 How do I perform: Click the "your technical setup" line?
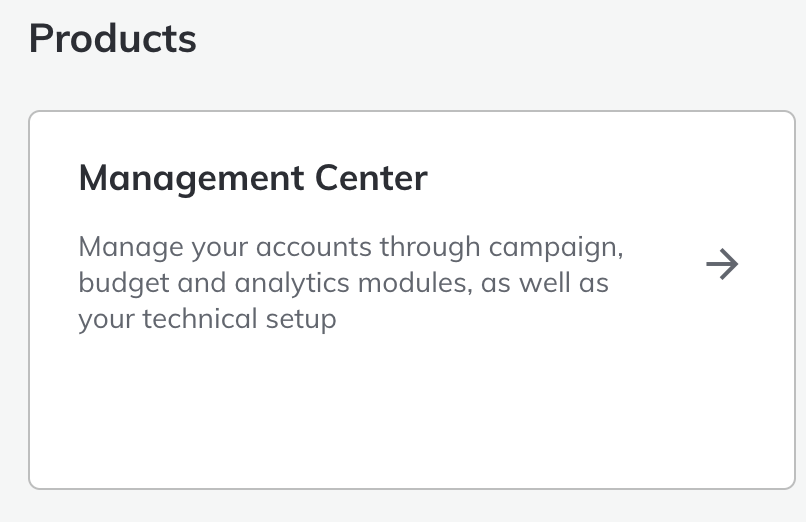tap(207, 320)
